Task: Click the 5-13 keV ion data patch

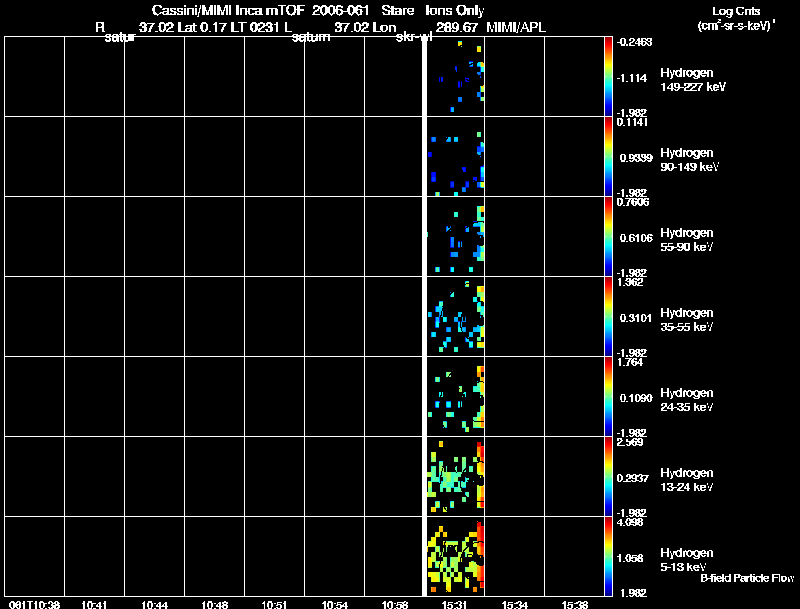Action: click(x=456, y=556)
